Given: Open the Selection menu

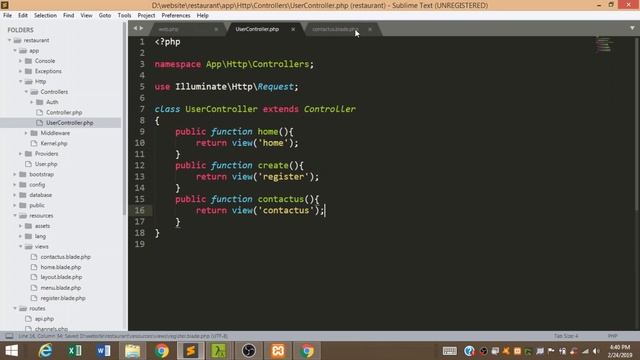Looking at the screenshot, I should click(x=45, y=16).
